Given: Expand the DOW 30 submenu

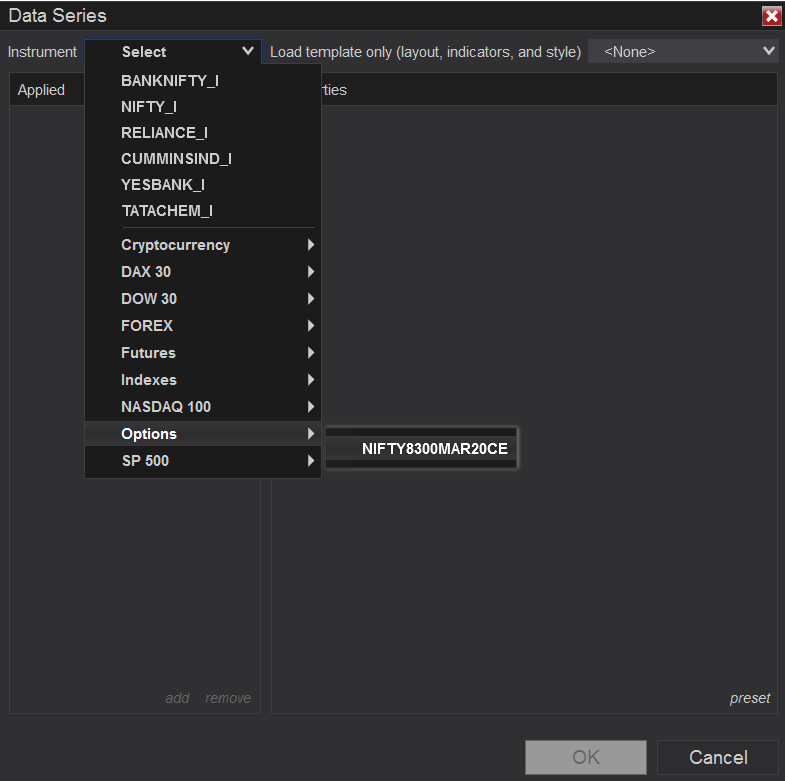Looking at the screenshot, I should coord(203,299).
